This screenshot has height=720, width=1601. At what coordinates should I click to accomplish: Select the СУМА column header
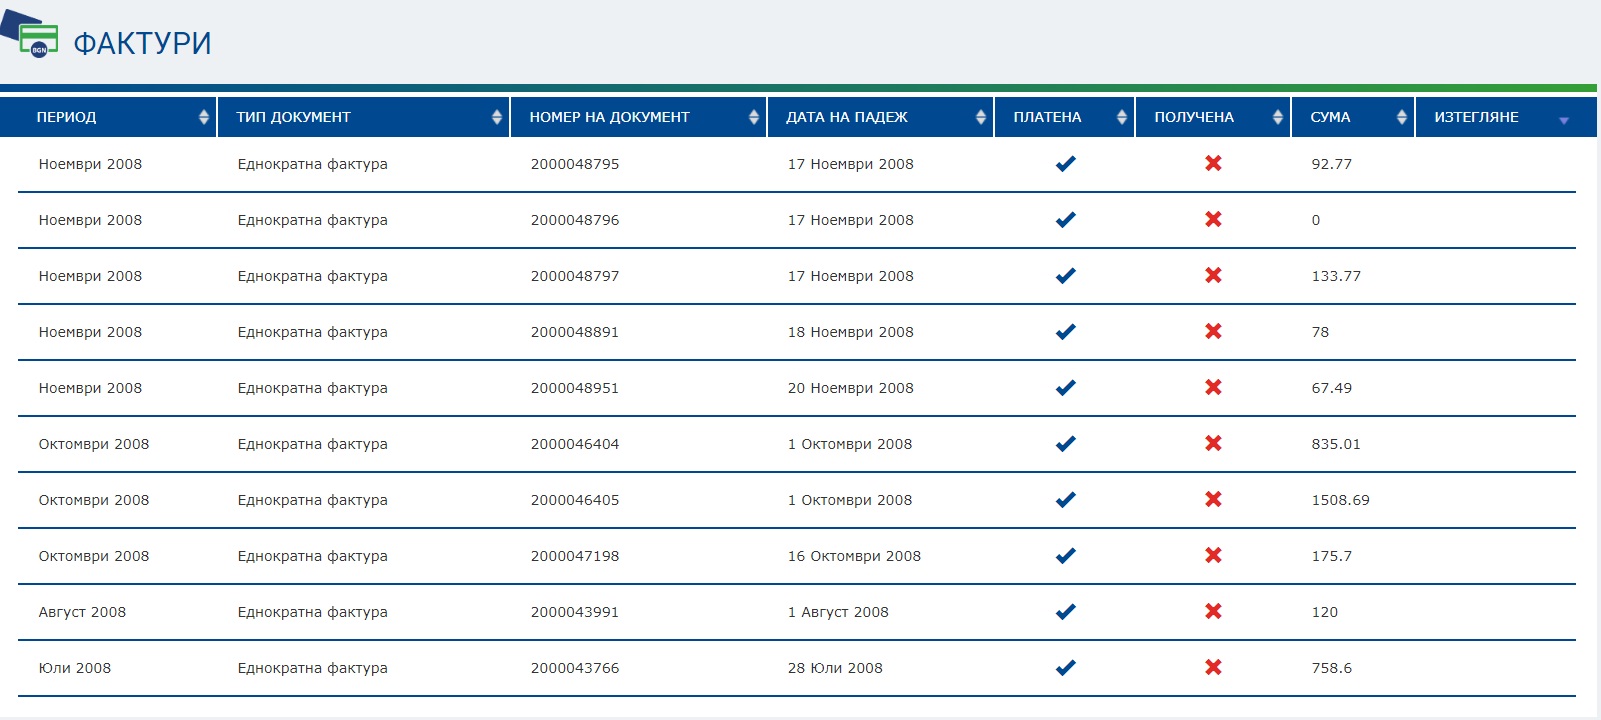point(1330,117)
